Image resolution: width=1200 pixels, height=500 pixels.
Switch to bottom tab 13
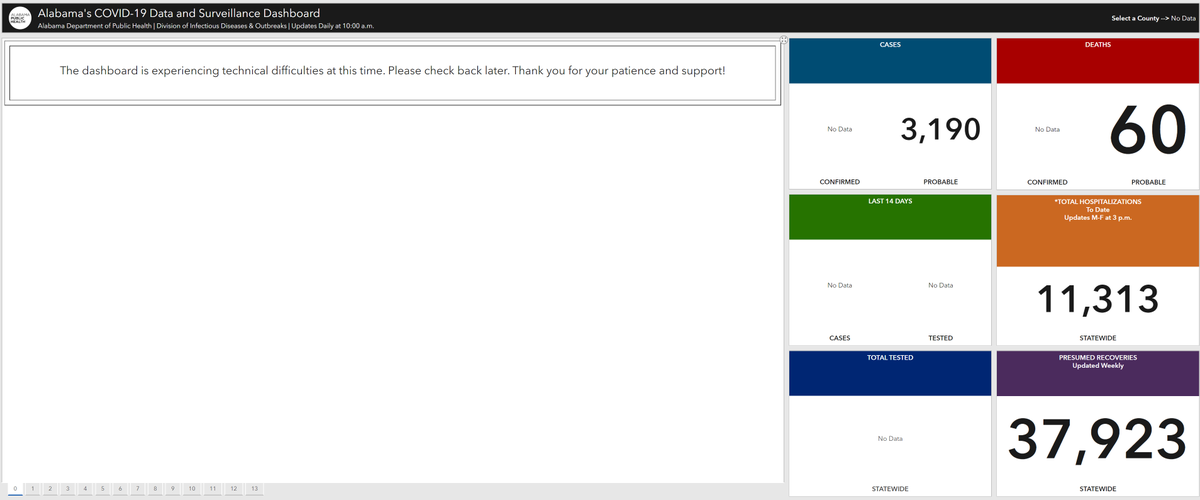click(x=254, y=488)
